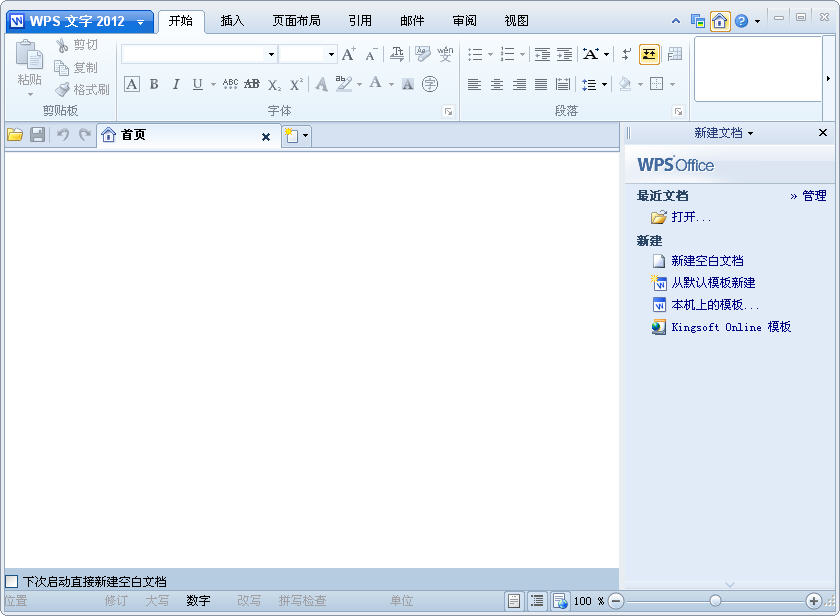Toggle underline formatting
Image resolution: width=840 pixels, height=616 pixels.
(x=198, y=84)
